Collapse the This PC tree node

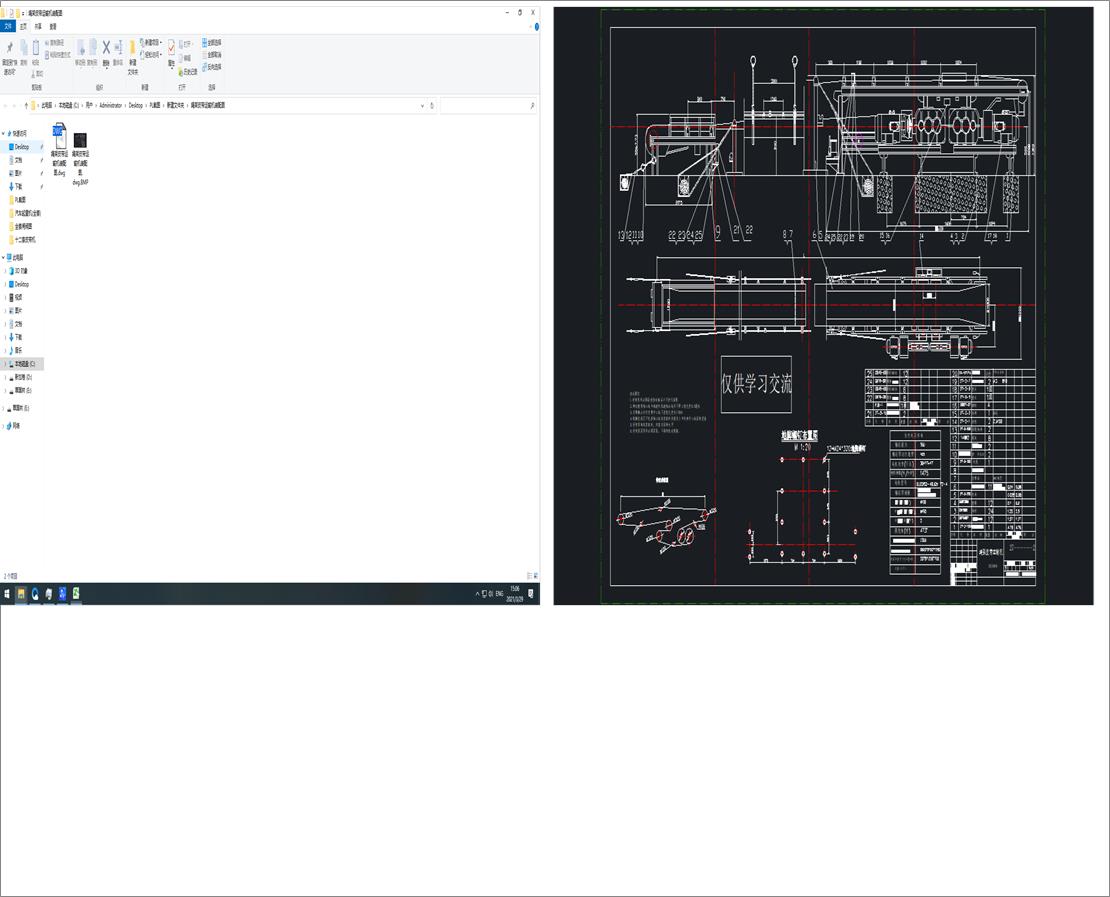[x=4, y=257]
